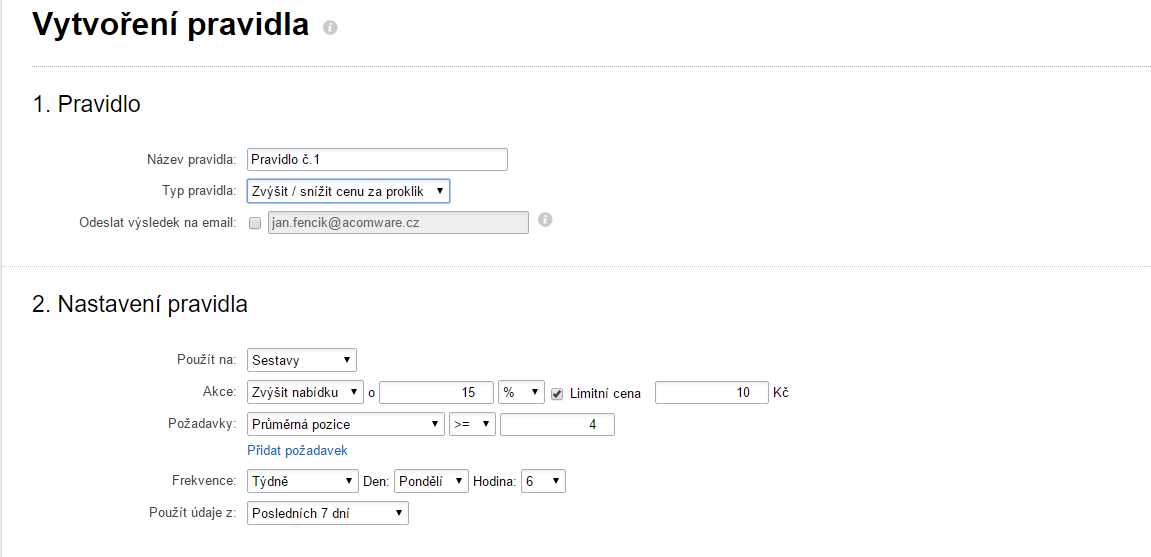The width and height of the screenshot is (1151, 557).
Task: Expand the Průměrná pozice requirement dropdown
Action: (346, 424)
